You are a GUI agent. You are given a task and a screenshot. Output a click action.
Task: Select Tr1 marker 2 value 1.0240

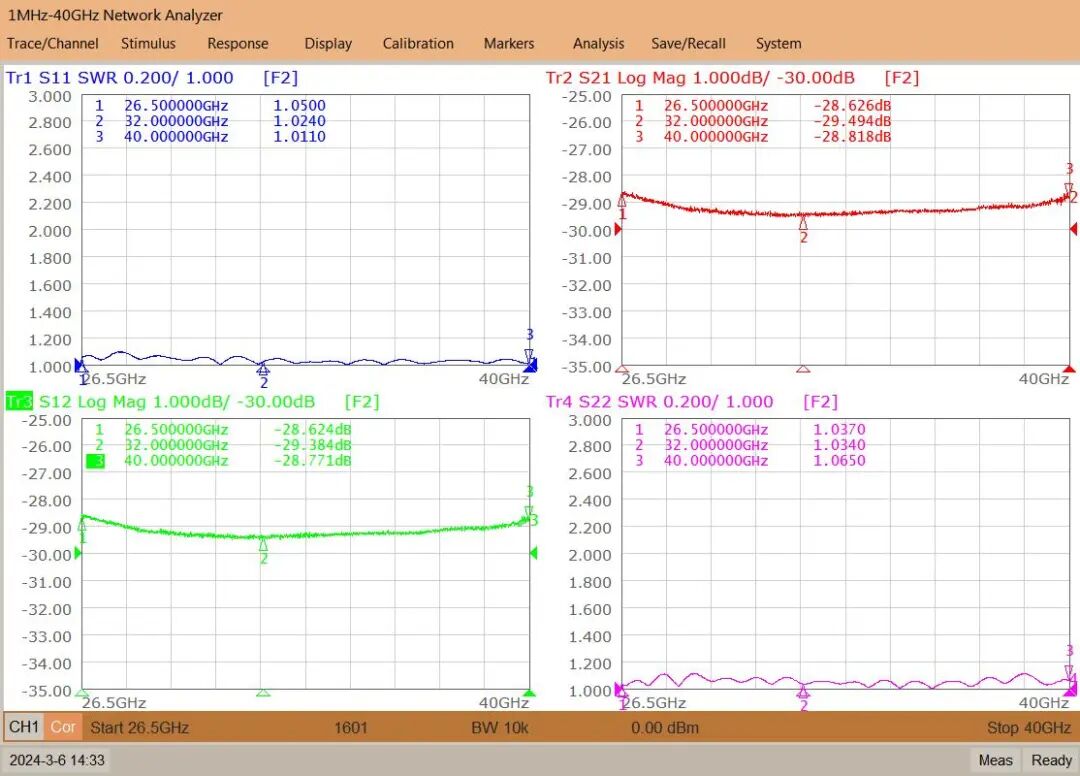[299, 120]
